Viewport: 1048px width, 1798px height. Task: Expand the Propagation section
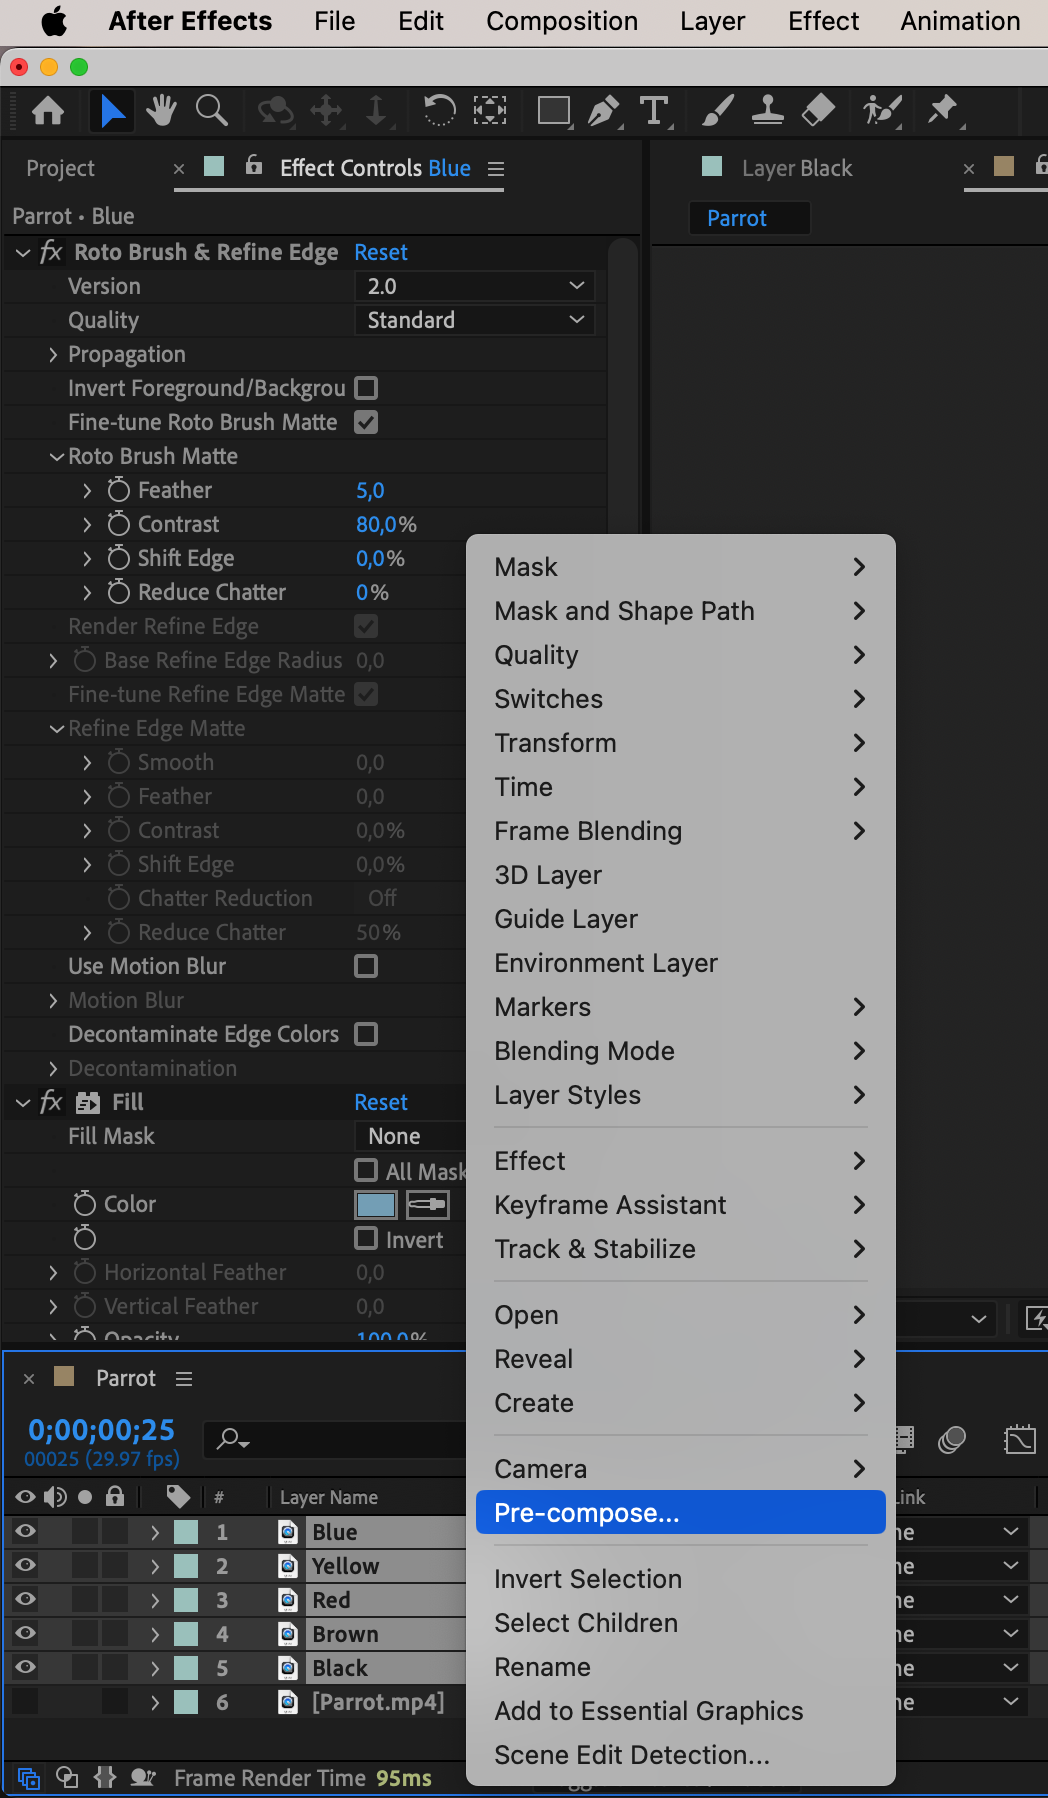coord(53,354)
